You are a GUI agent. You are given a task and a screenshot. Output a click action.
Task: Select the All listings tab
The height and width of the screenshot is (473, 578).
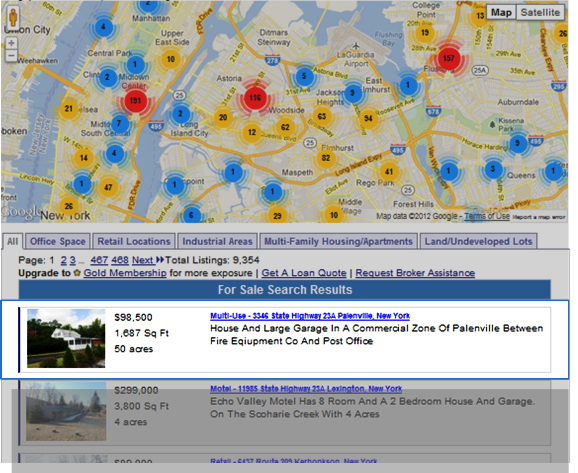pos(12,241)
